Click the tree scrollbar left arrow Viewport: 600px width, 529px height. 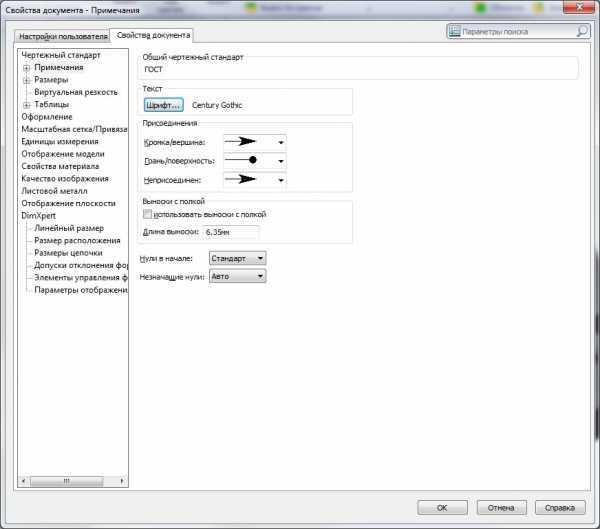23,481
